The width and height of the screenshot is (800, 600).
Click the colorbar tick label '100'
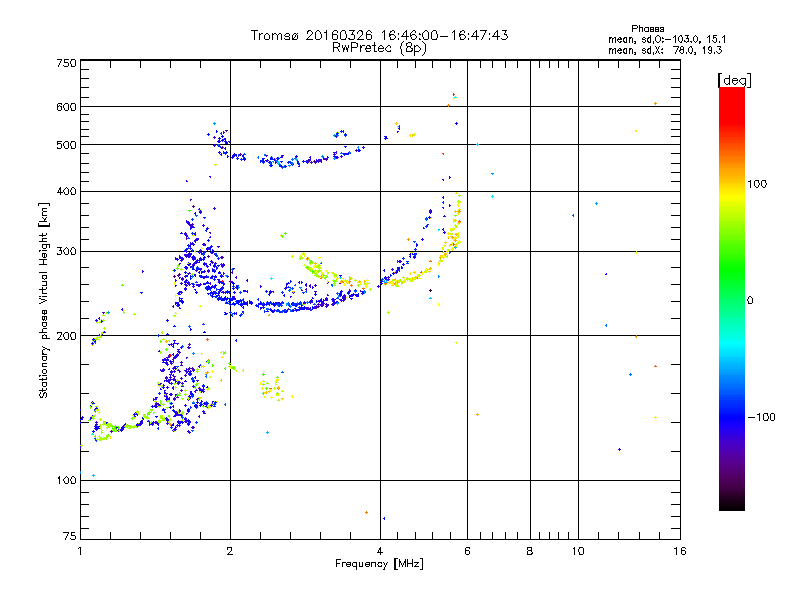tap(757, 184)
